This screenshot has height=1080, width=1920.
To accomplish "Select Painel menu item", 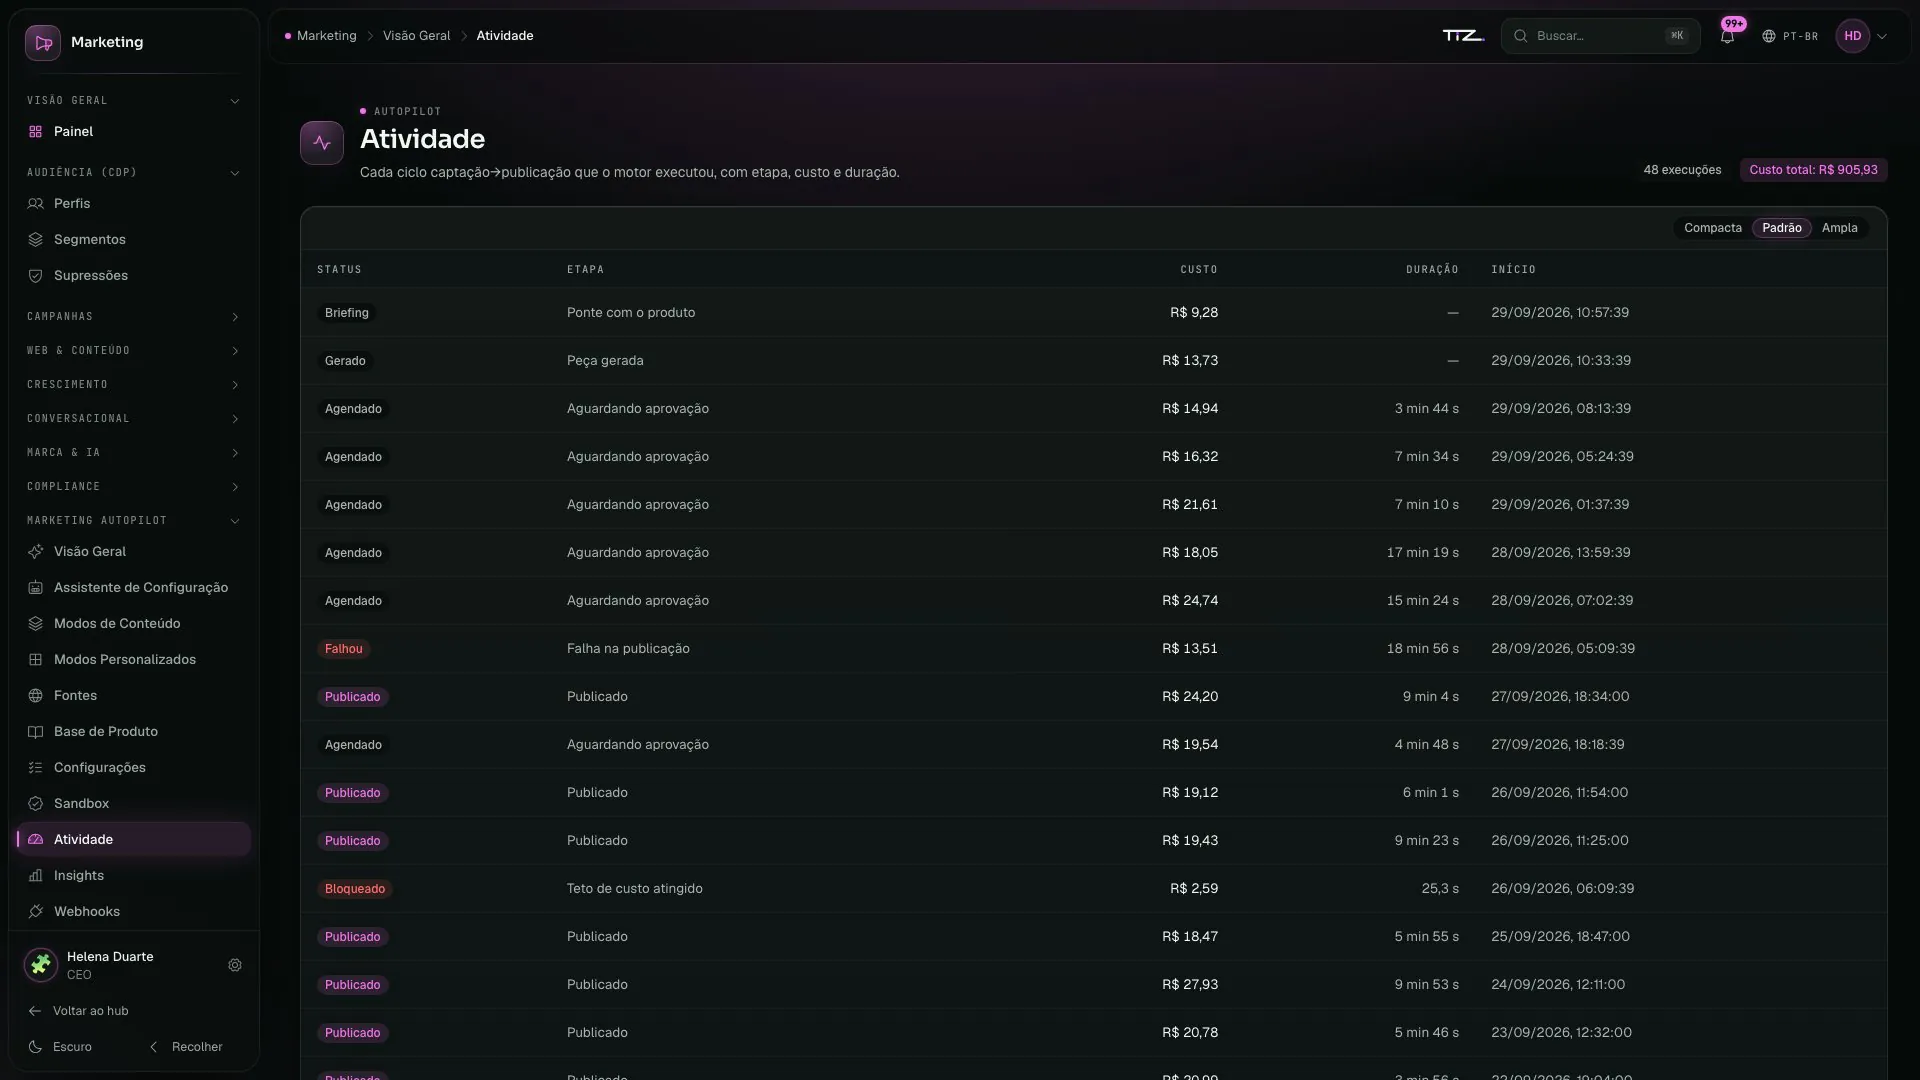I will coord(133,131).
